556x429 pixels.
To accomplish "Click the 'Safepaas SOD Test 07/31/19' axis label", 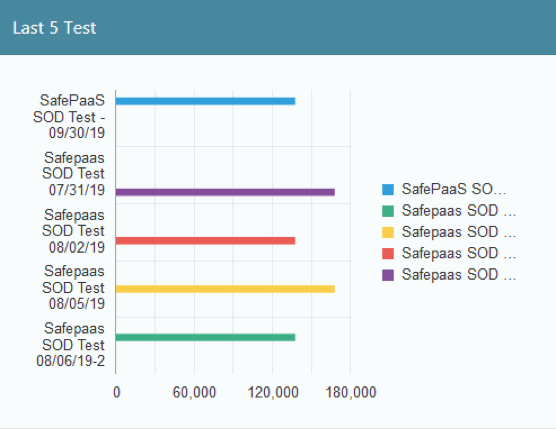I will pyautogui.click(x=73, y=174).
